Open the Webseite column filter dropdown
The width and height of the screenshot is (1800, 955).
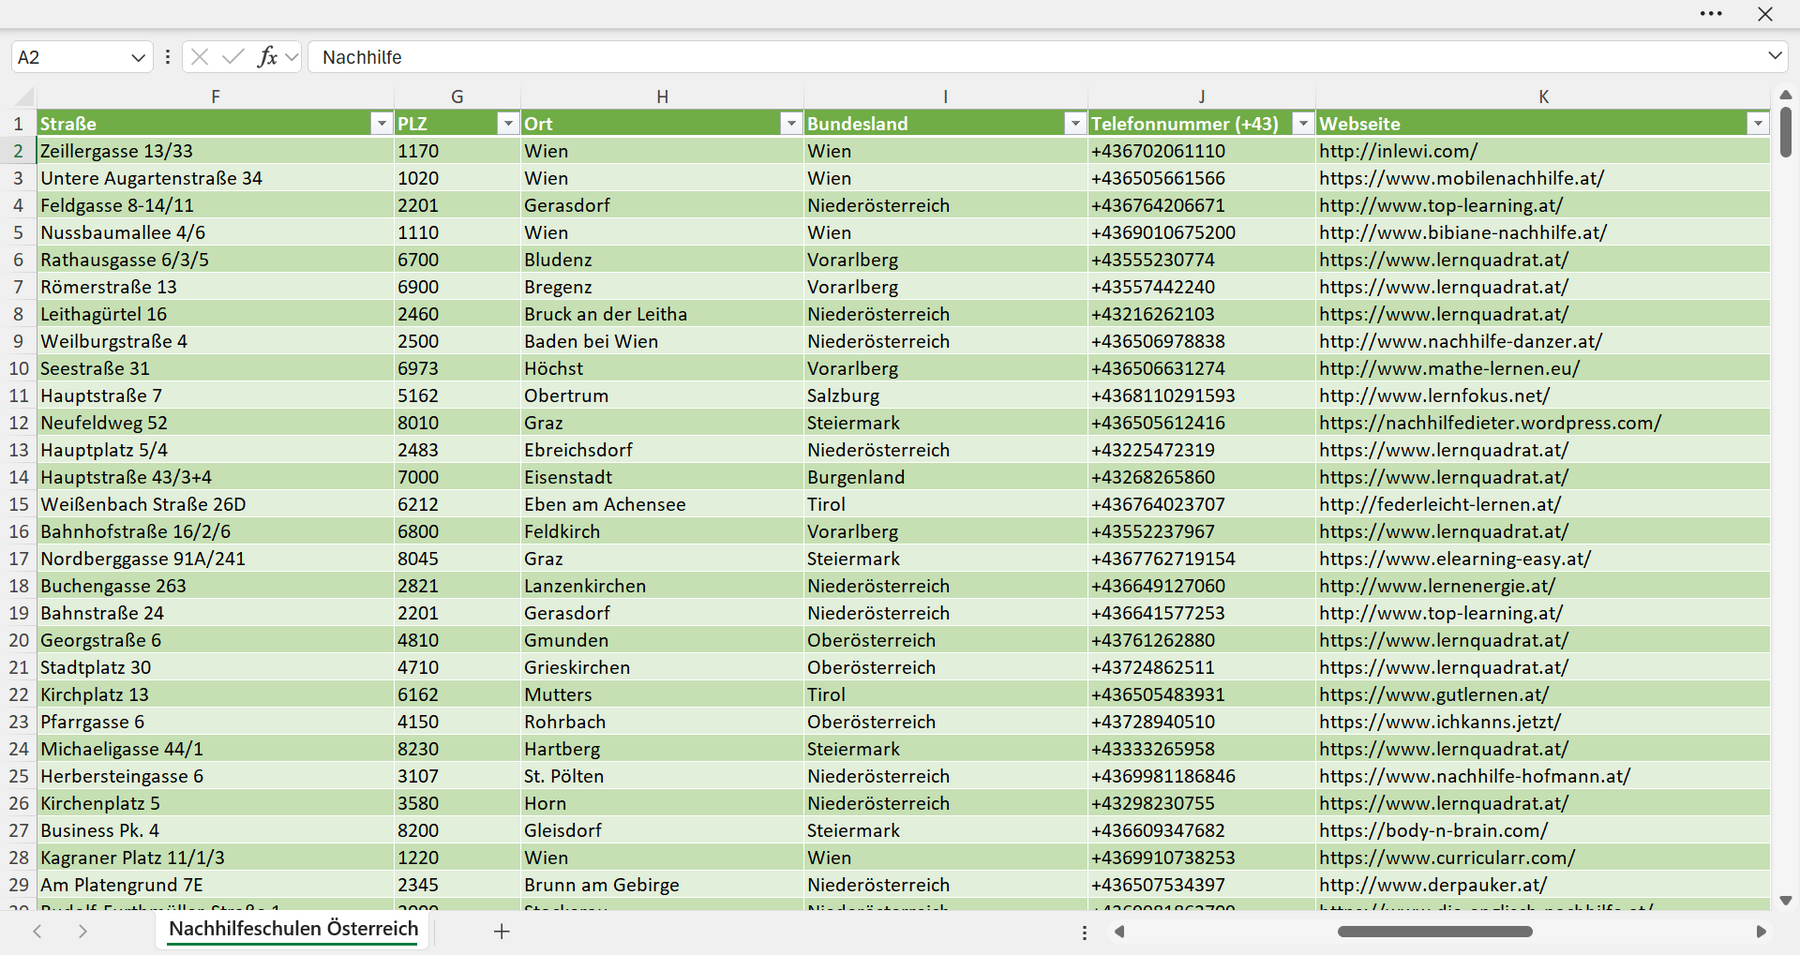point(1758,124)
